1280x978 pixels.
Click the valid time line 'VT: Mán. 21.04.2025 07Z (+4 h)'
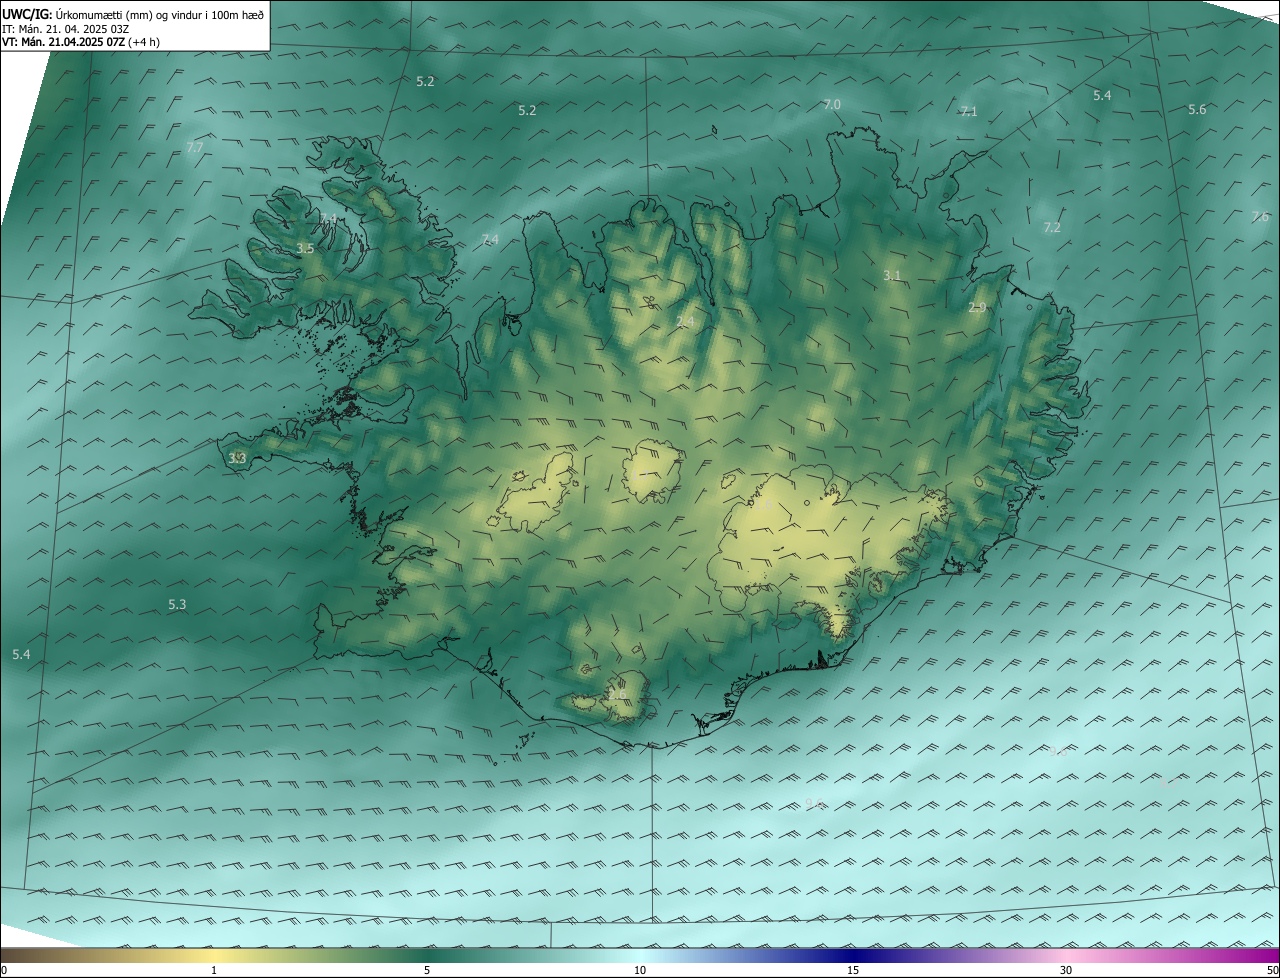click(x=81, y=42)
